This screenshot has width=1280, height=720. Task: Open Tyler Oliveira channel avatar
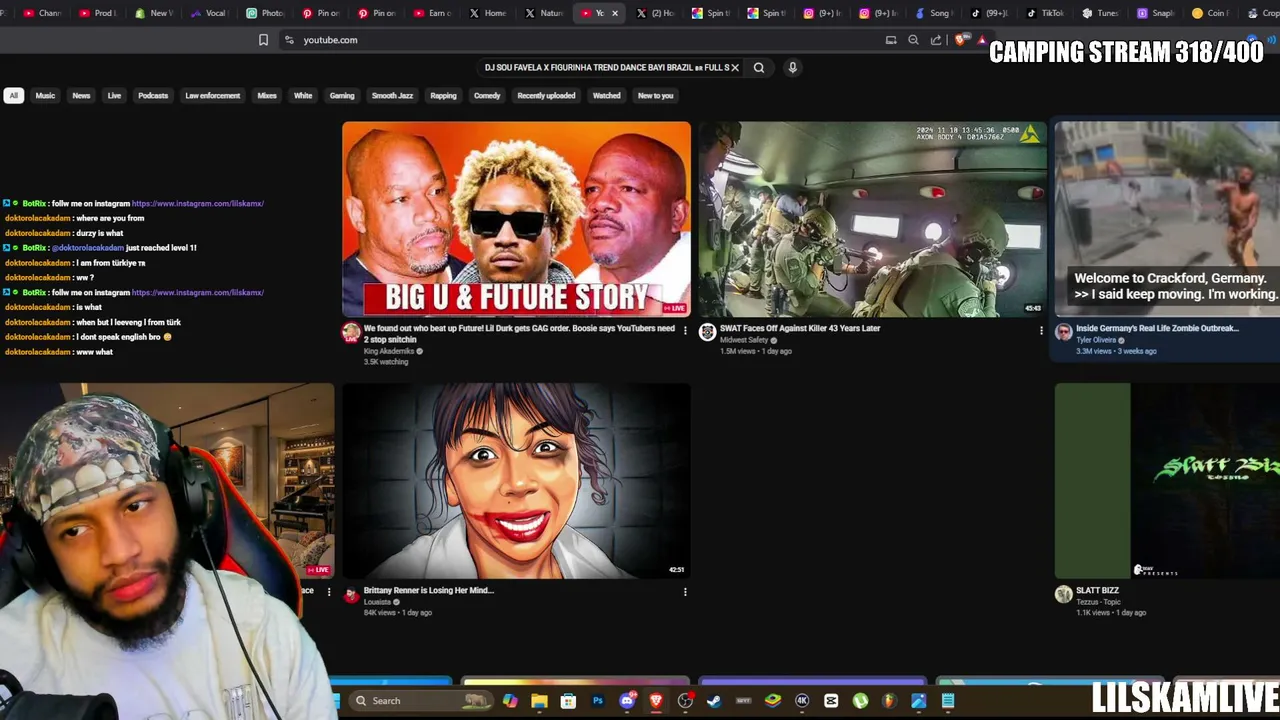coord(1064,332)
